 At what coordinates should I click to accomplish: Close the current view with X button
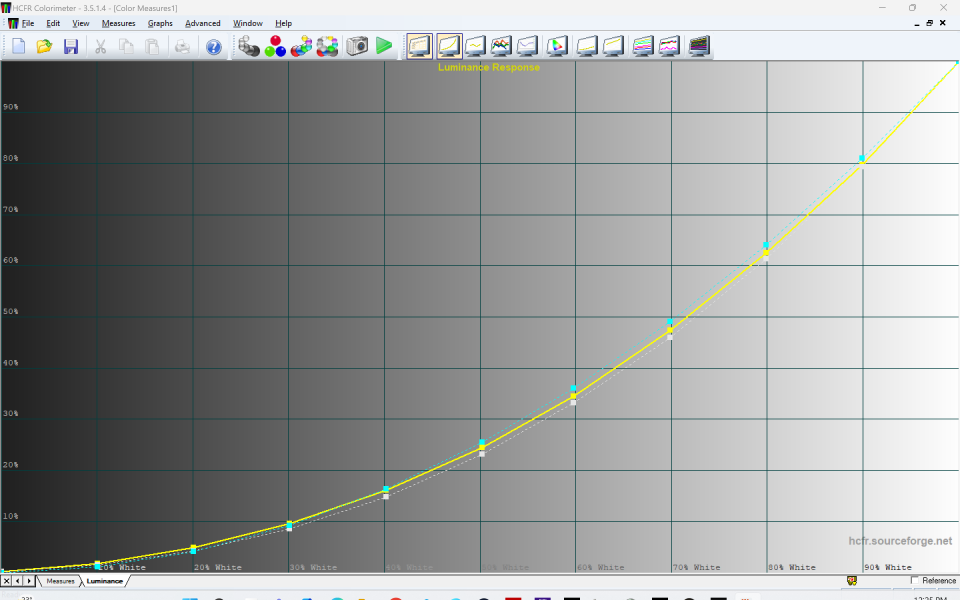(x=6, y=581)
